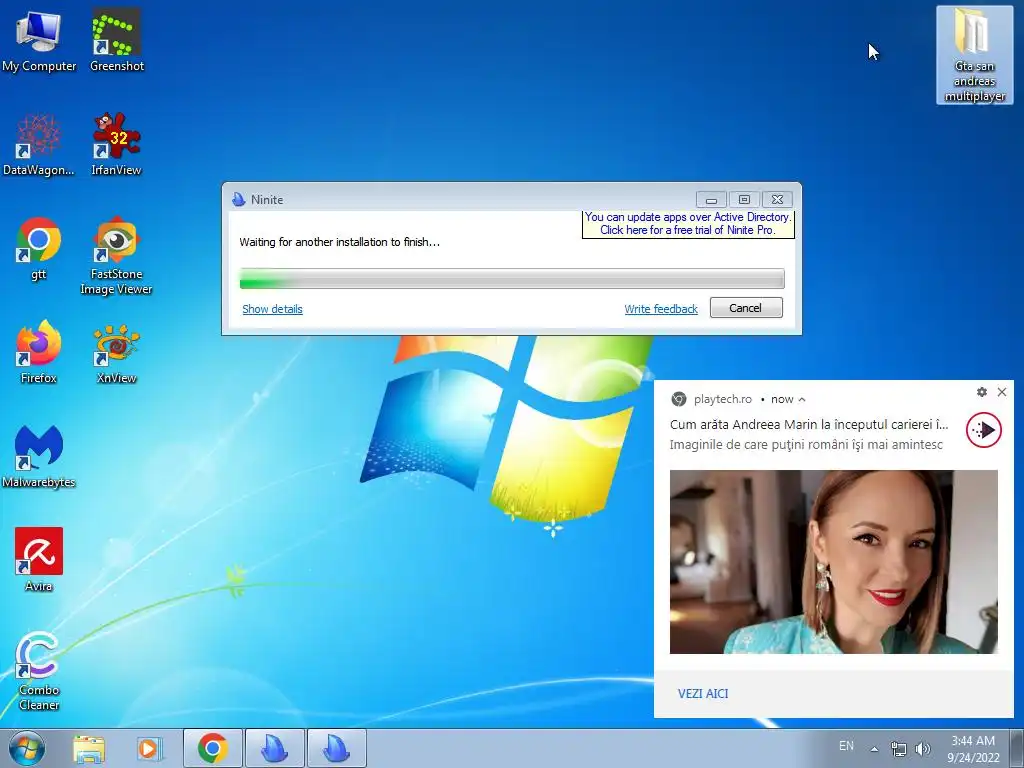The width and height of the screenshot is (1024, 768).
Task: Collapse the notification via chevron beside now
Action: tap(802, 400)
